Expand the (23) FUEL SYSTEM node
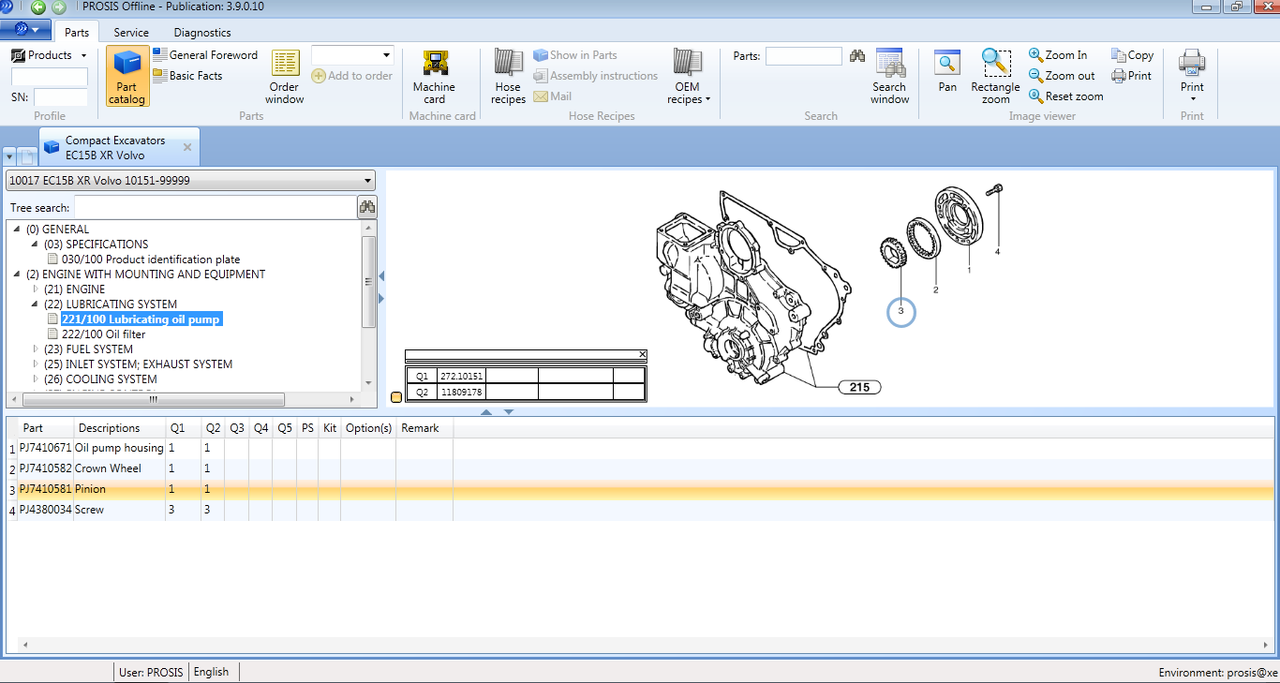The image size is (1280, 683). click(36, 349)
